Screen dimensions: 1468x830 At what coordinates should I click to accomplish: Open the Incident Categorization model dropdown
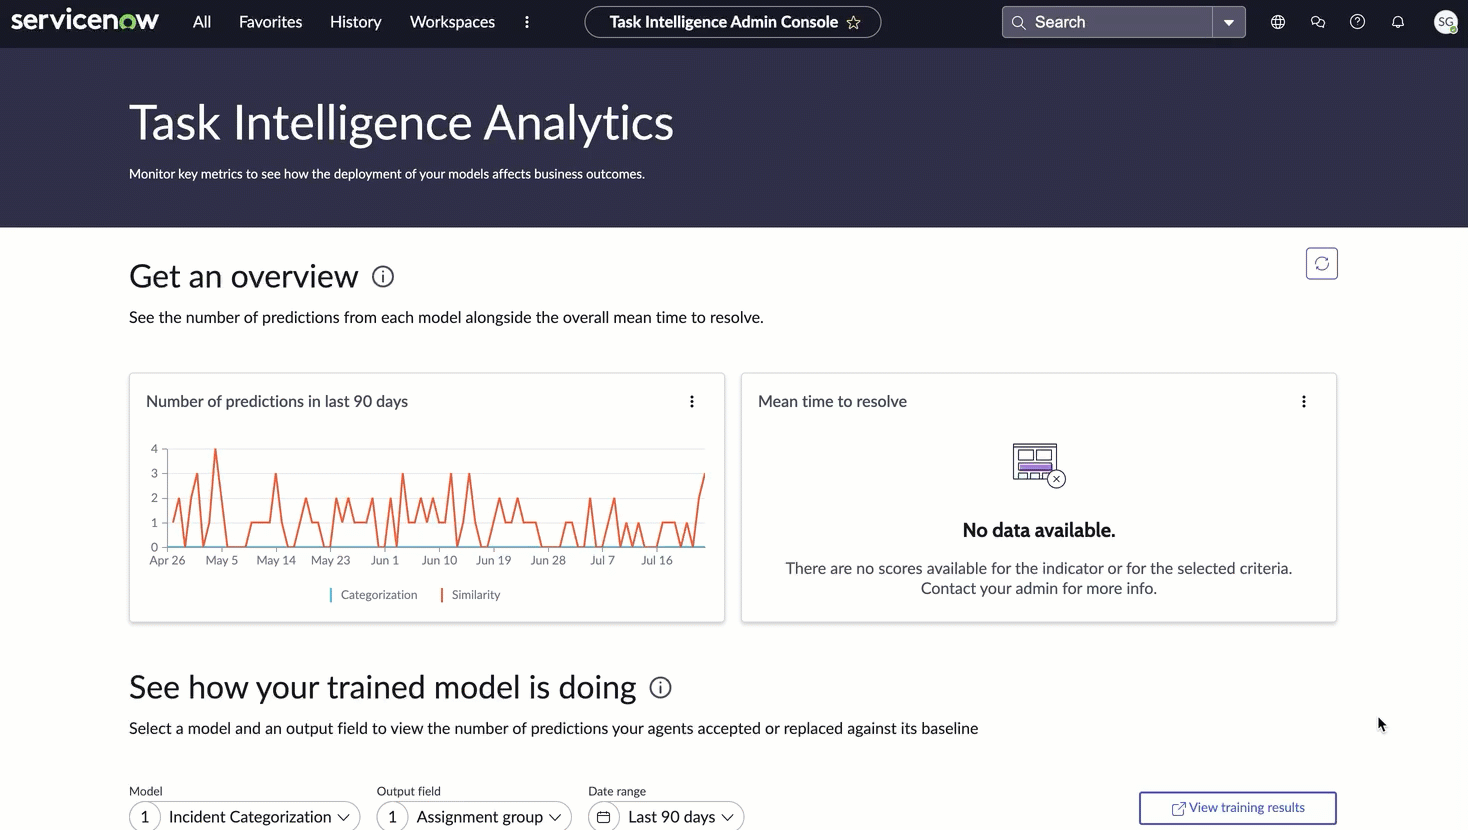click(245, 817)
